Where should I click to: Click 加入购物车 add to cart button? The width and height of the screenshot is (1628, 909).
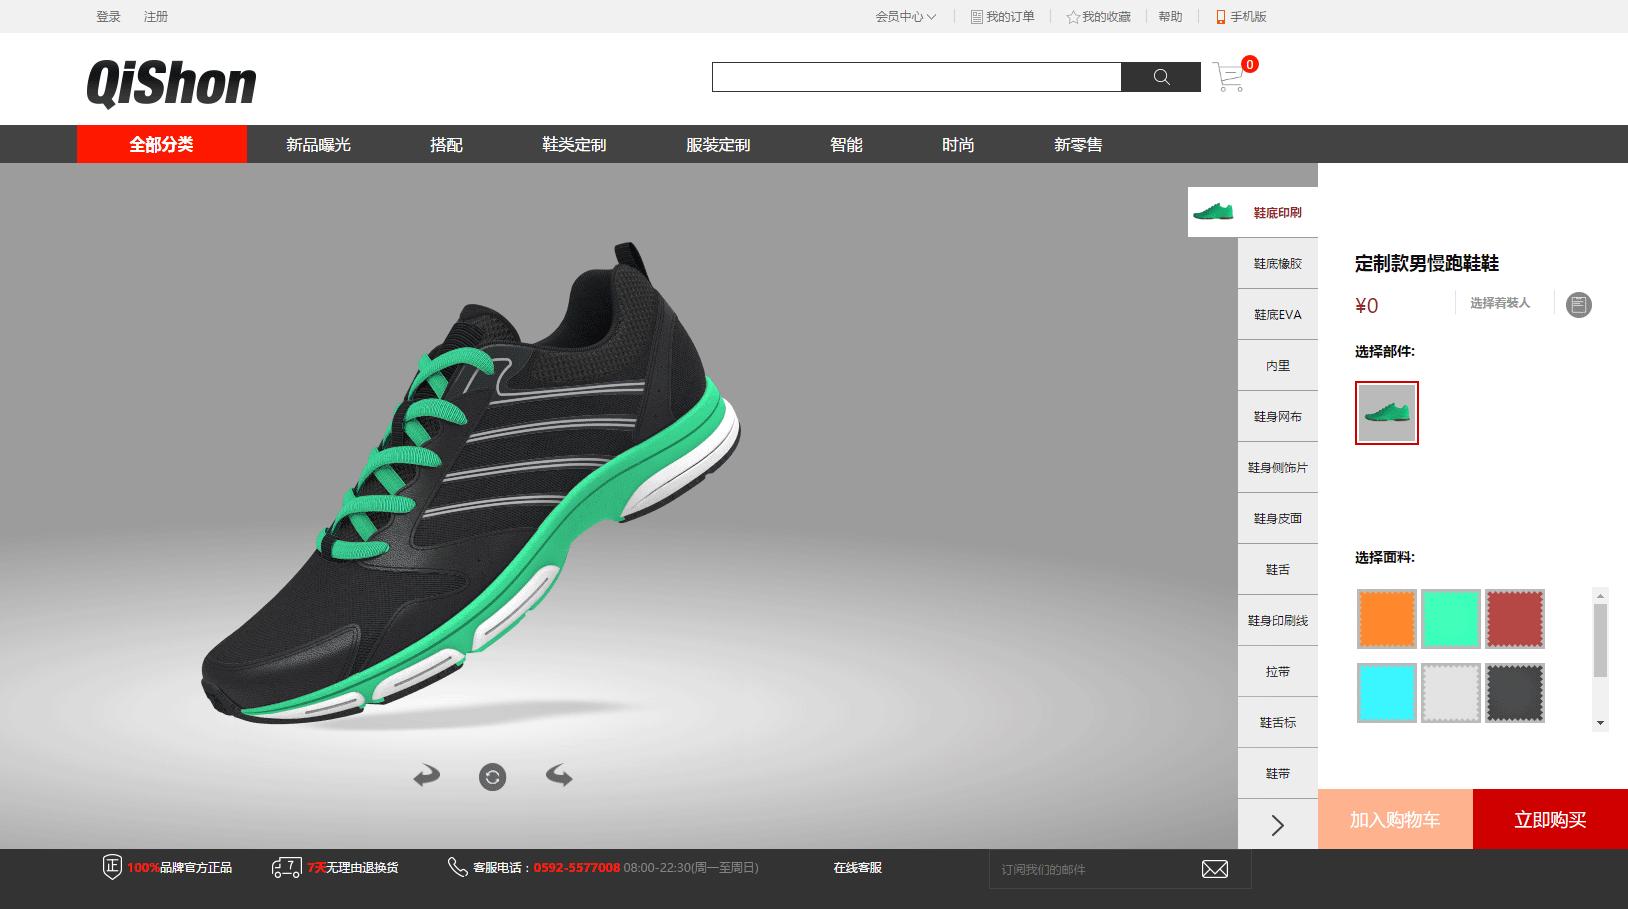pyautogui.click(x=1395, y=820)
